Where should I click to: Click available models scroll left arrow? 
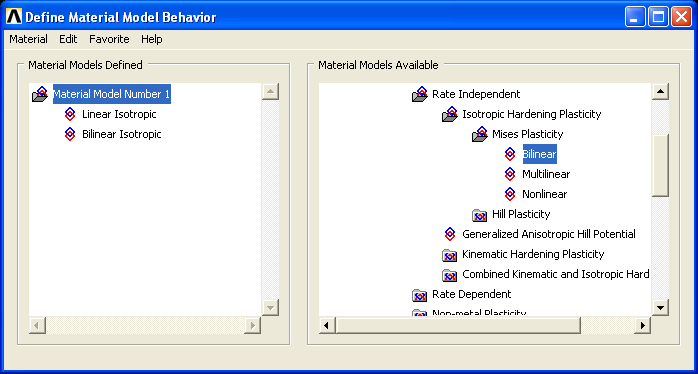tap(327, 325)
